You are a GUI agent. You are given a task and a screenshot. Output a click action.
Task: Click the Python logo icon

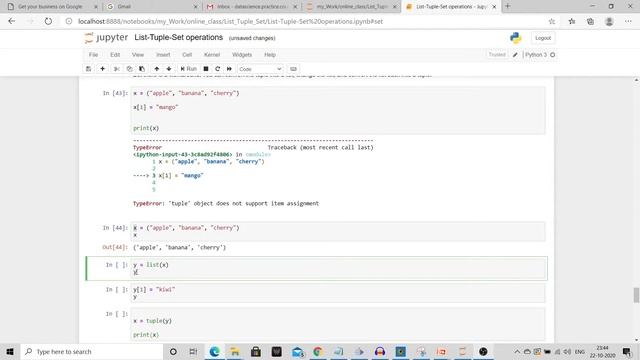click(516, 38)
